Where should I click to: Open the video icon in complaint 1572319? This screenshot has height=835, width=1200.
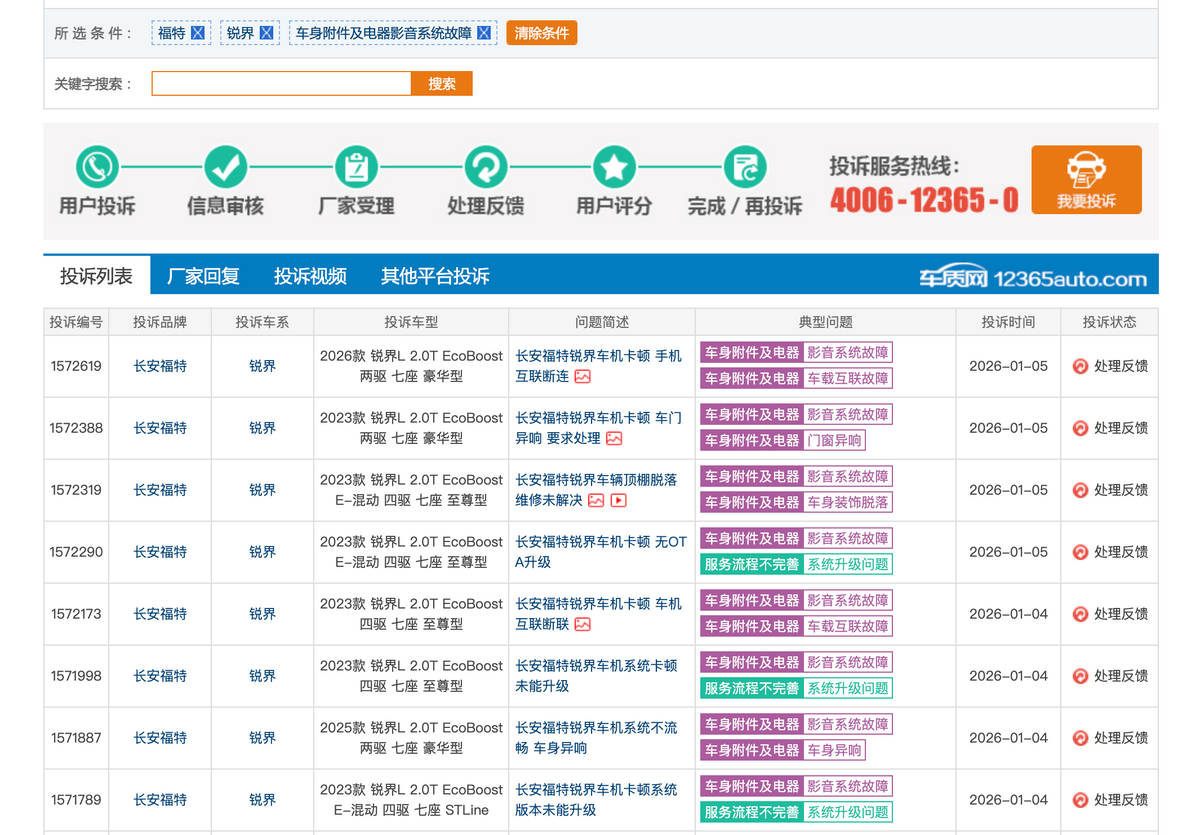(x=618, y=500)
